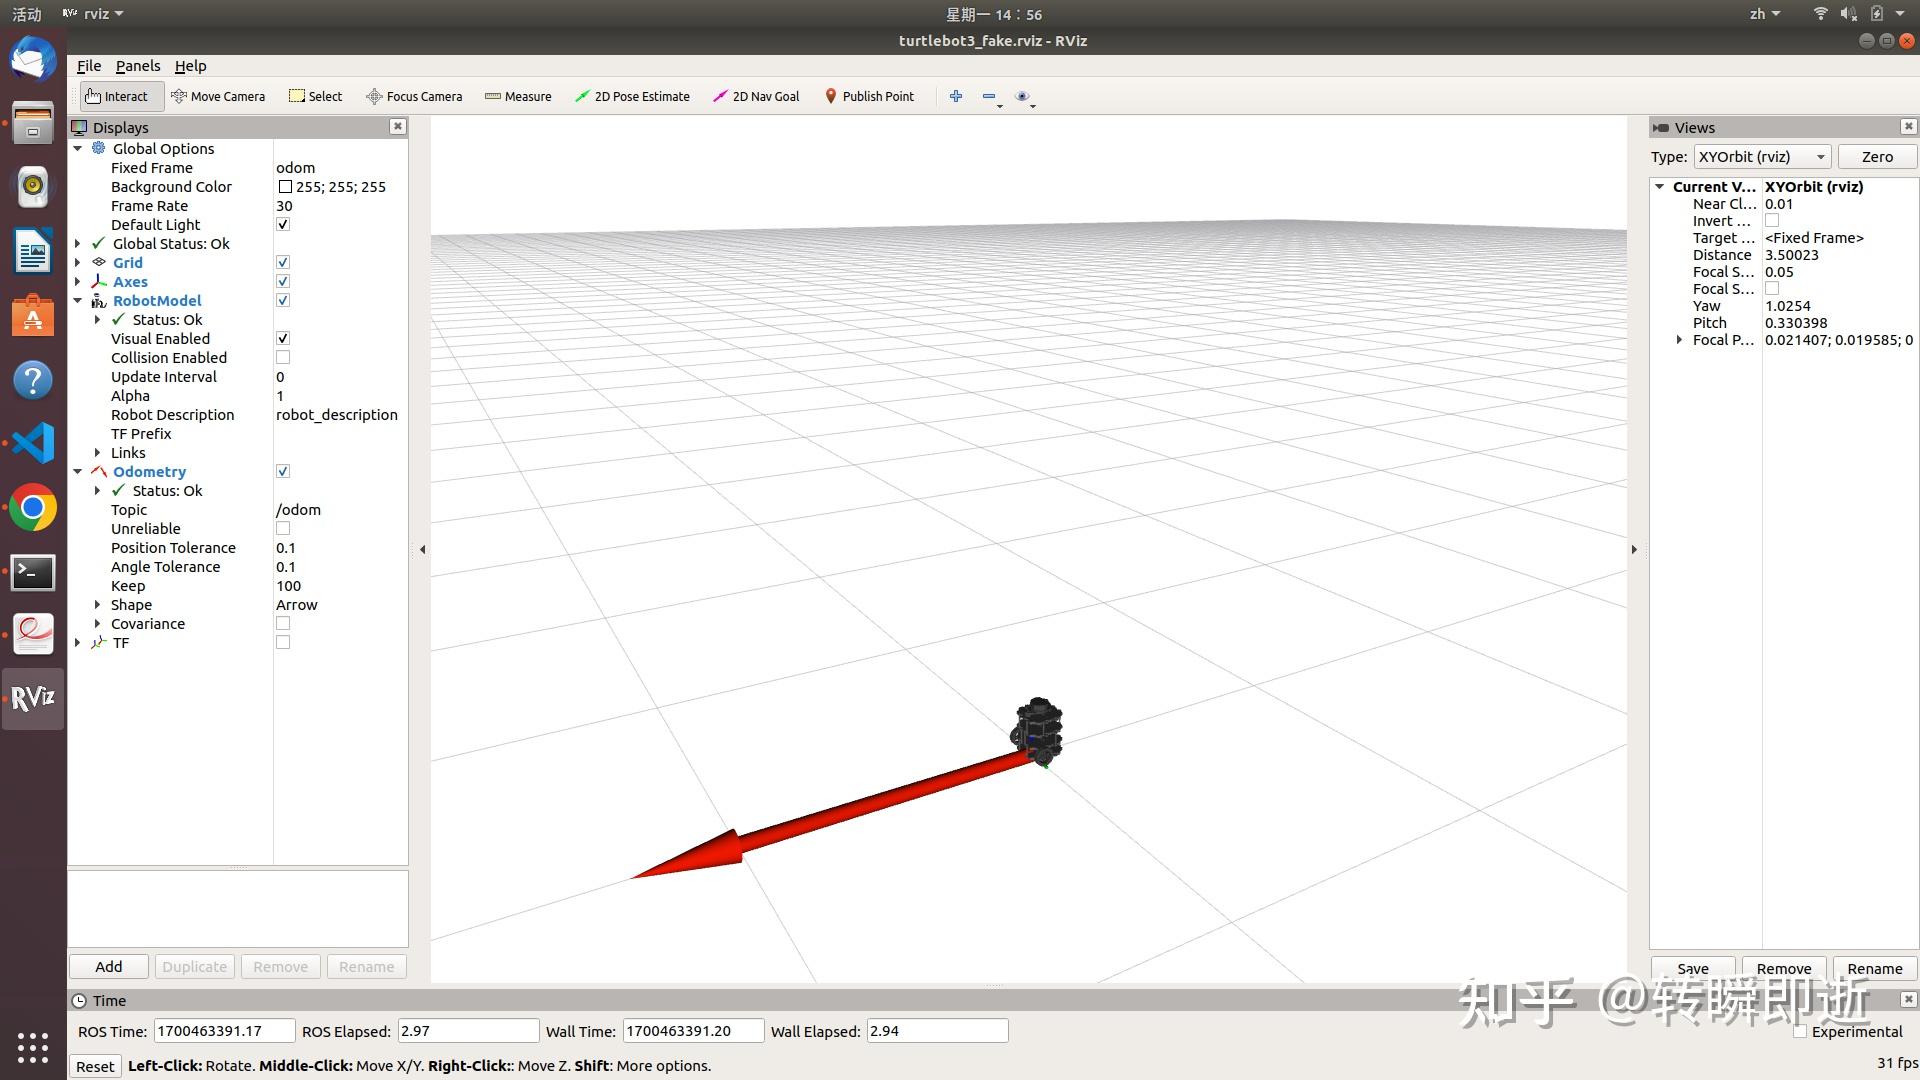Open the XYOrbit view type dropdown
The height and width of the screenshot is (1080, 1920).
[x=1762, y=157]
